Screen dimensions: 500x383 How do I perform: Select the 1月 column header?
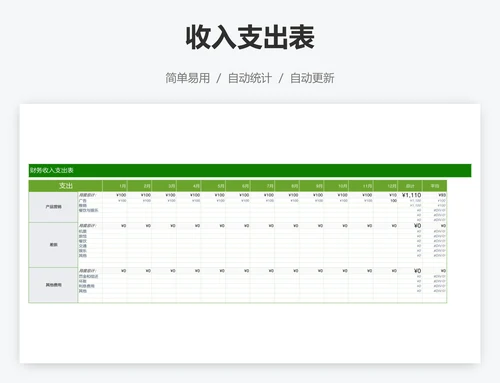coord(115,186)
